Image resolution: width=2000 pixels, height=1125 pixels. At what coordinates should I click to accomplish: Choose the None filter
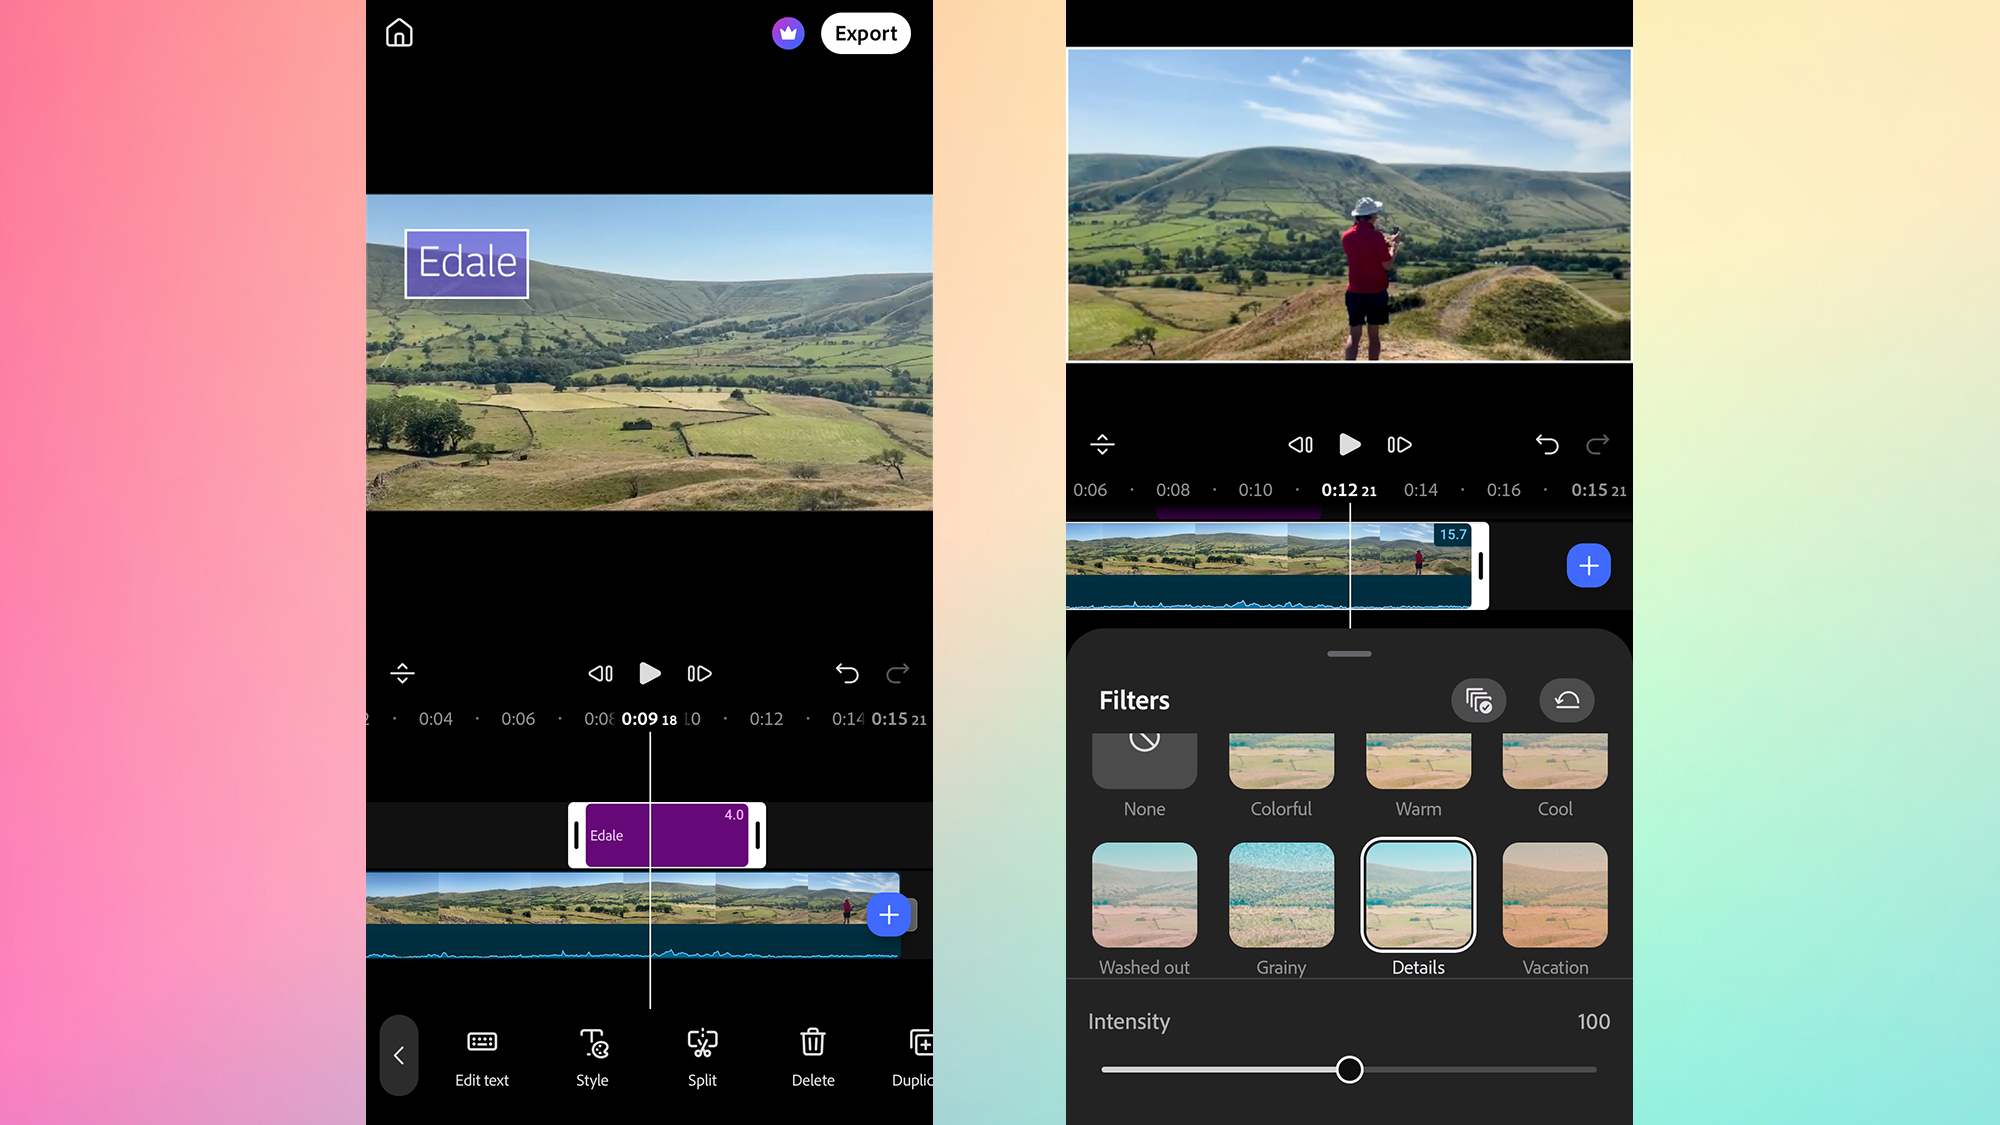pos(1144,775)
